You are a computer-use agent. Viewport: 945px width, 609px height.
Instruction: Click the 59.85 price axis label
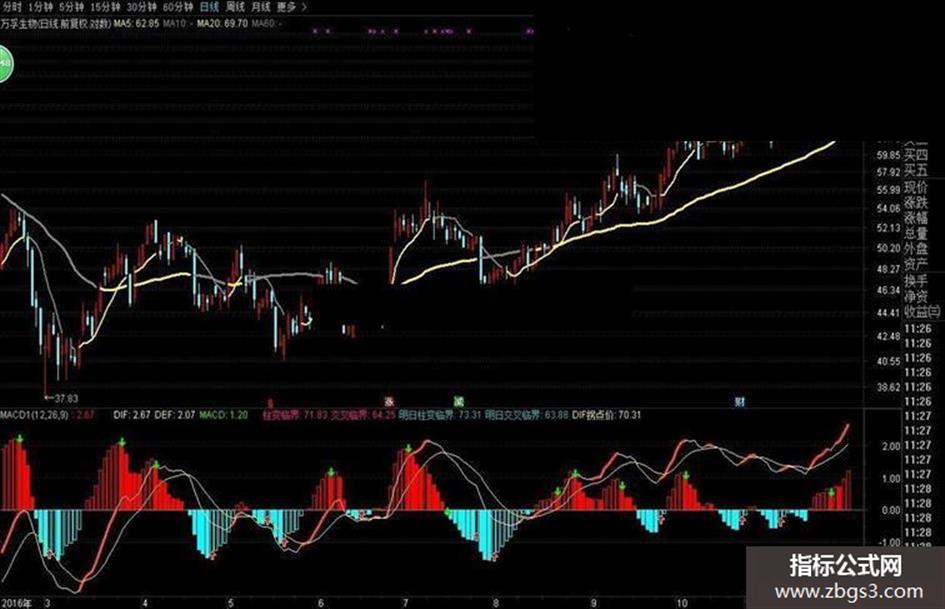[888, 155]
